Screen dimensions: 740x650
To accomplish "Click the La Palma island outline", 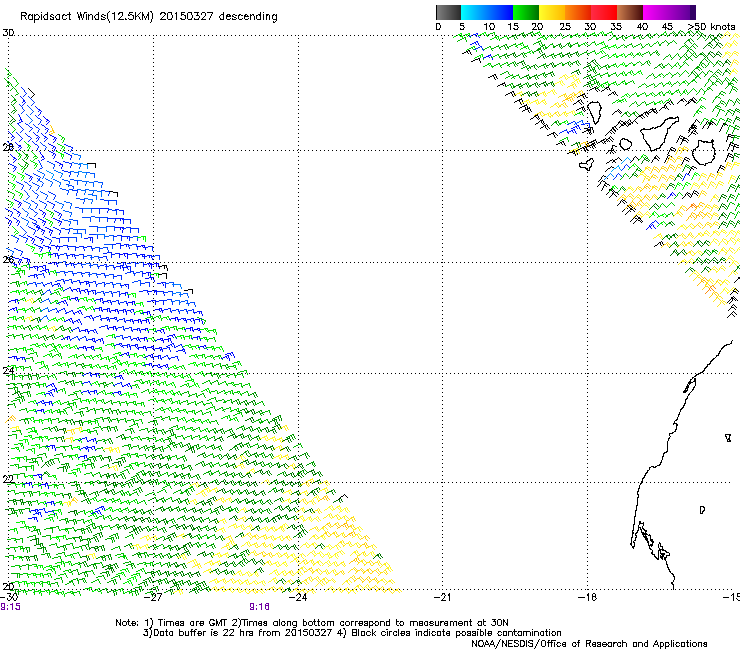I will point(594,113).
